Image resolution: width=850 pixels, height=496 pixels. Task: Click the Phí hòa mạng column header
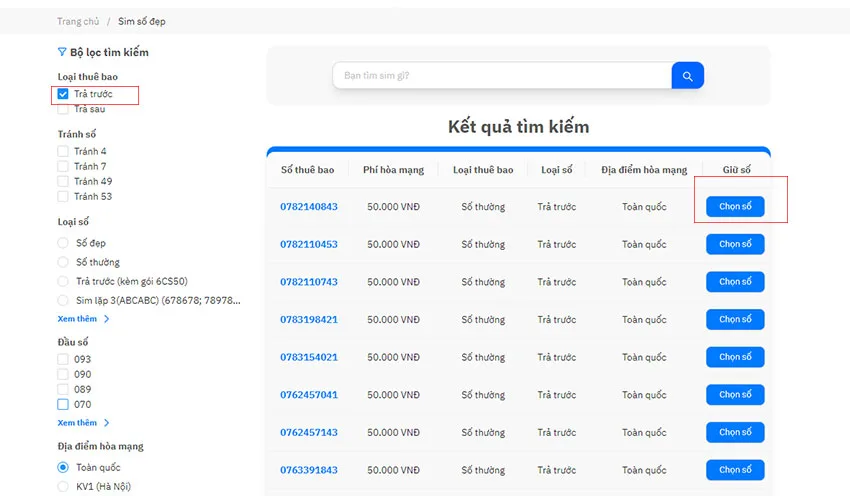(x=394, y=170)
